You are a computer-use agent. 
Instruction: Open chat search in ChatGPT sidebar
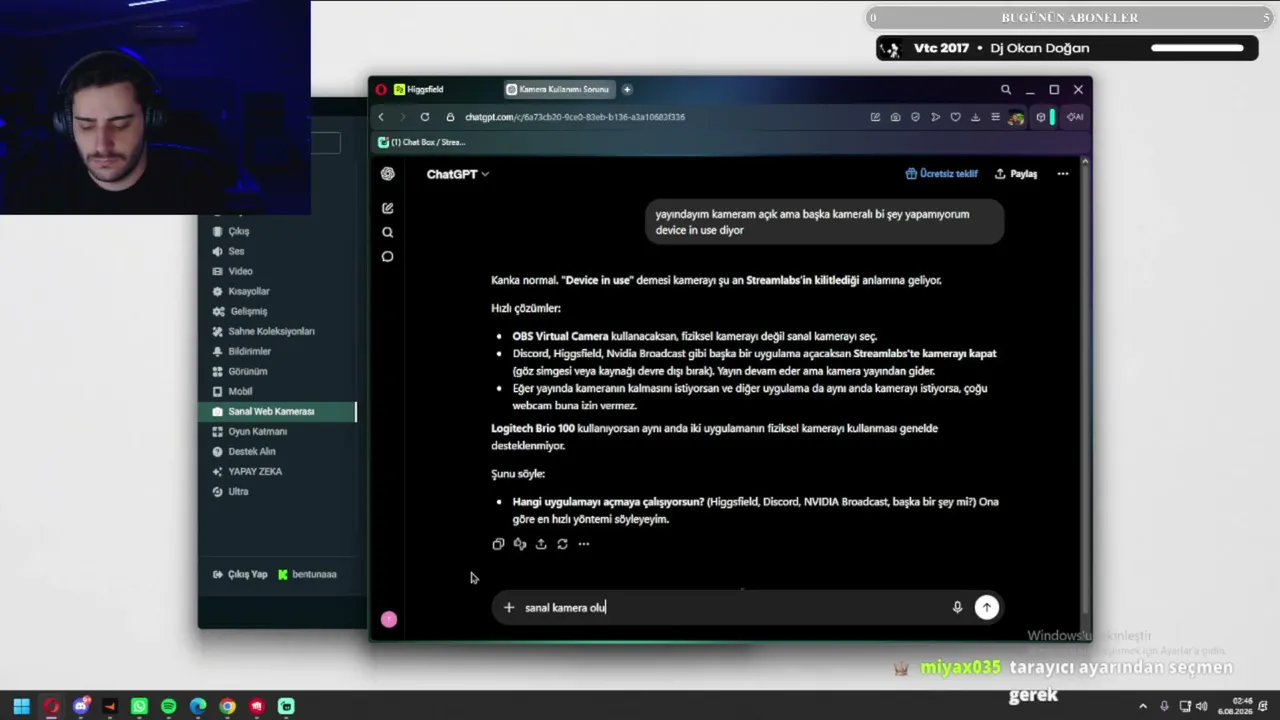click(388, 232)
